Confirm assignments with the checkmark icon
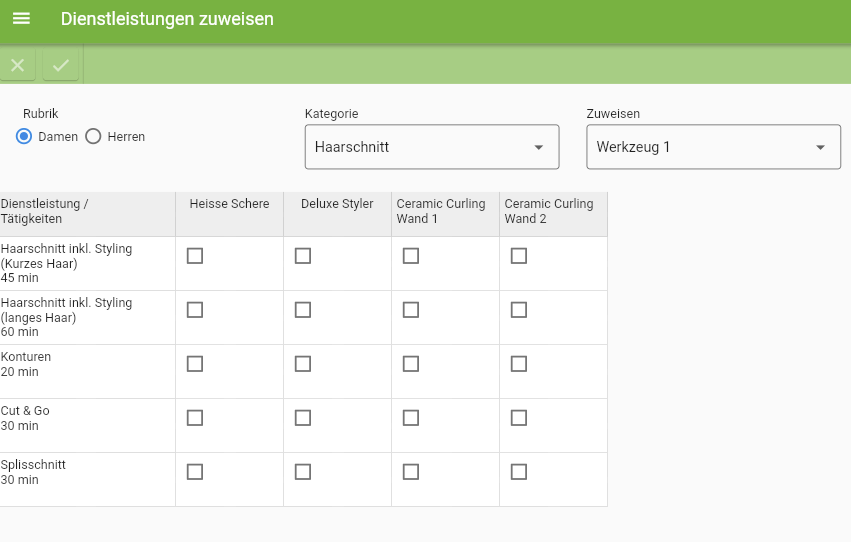Image resolution: width=851 pixels, height=542 pixels. (61, 66)
